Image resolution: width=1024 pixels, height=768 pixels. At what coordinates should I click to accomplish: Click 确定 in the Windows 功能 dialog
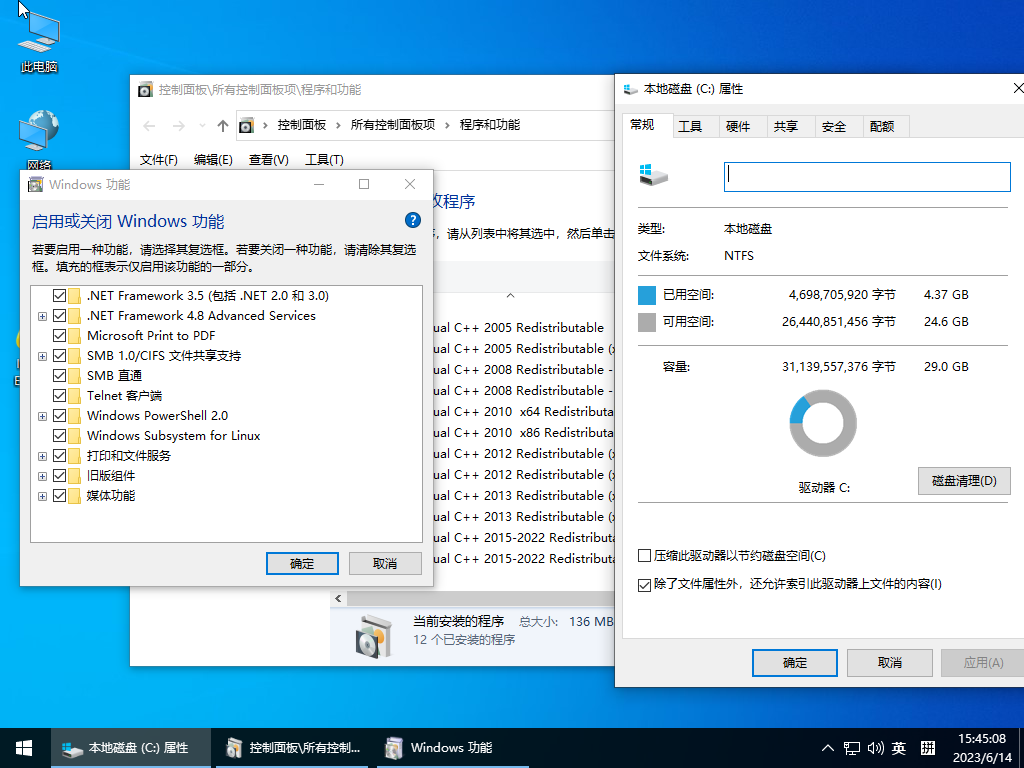point(302,564)
